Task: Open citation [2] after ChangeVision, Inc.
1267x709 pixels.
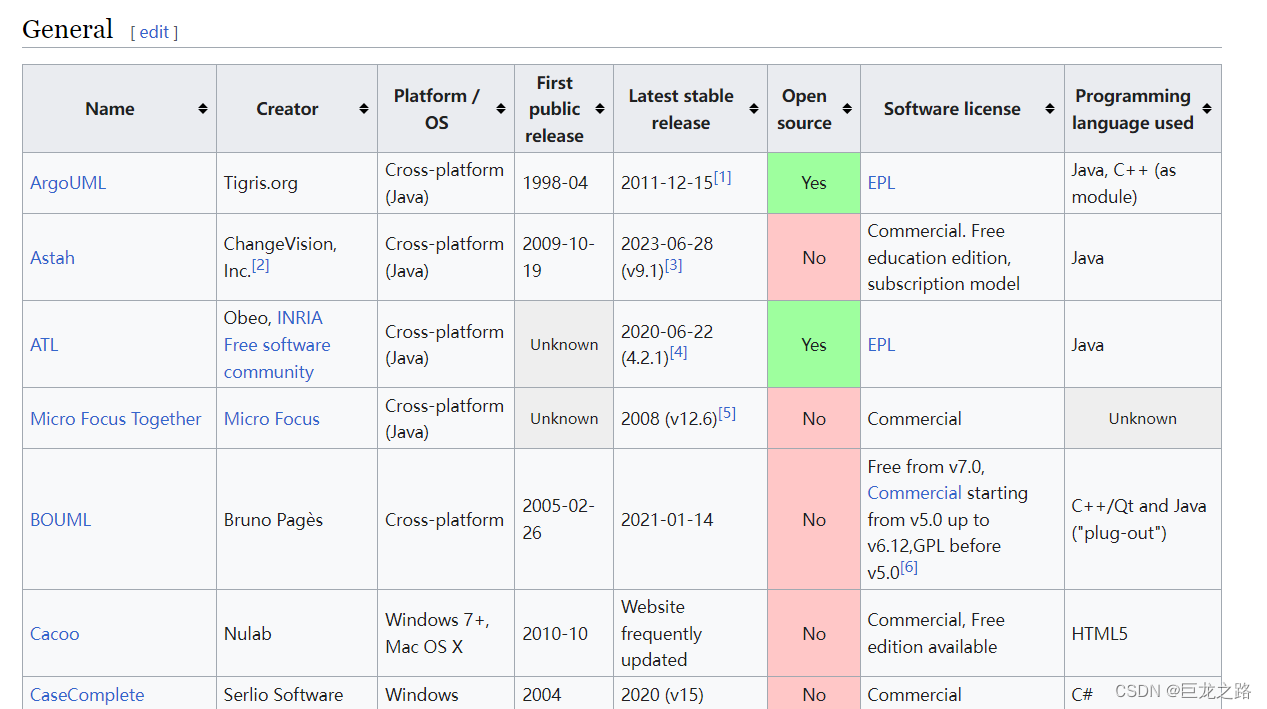Action: (x=260, y=265)
